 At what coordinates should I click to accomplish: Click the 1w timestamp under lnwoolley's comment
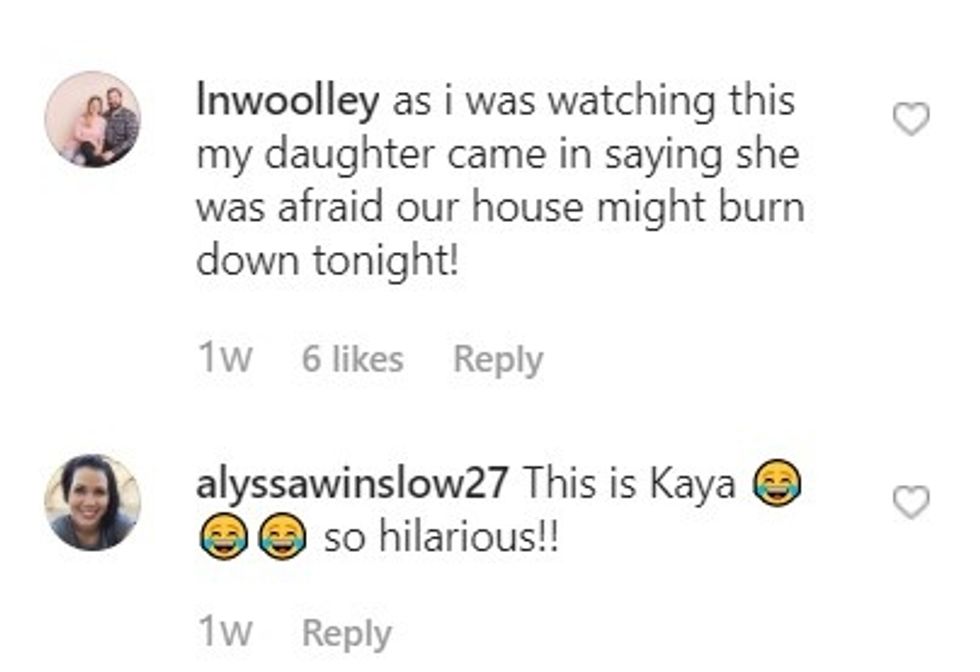pos(225,358)
